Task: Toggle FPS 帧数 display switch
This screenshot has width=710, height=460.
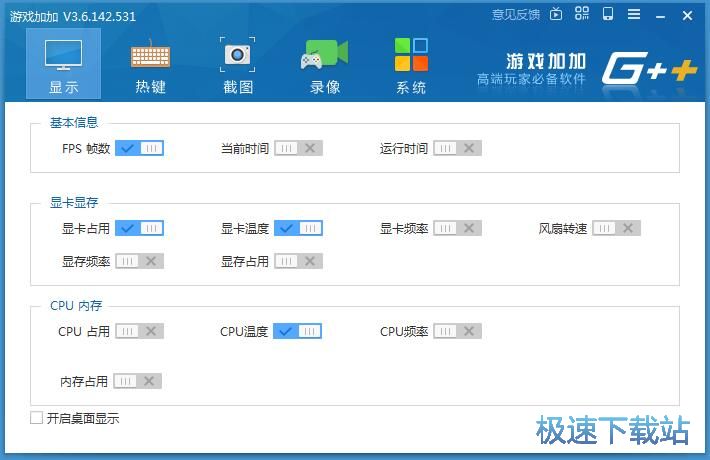Action: click(x=139, y=148)
